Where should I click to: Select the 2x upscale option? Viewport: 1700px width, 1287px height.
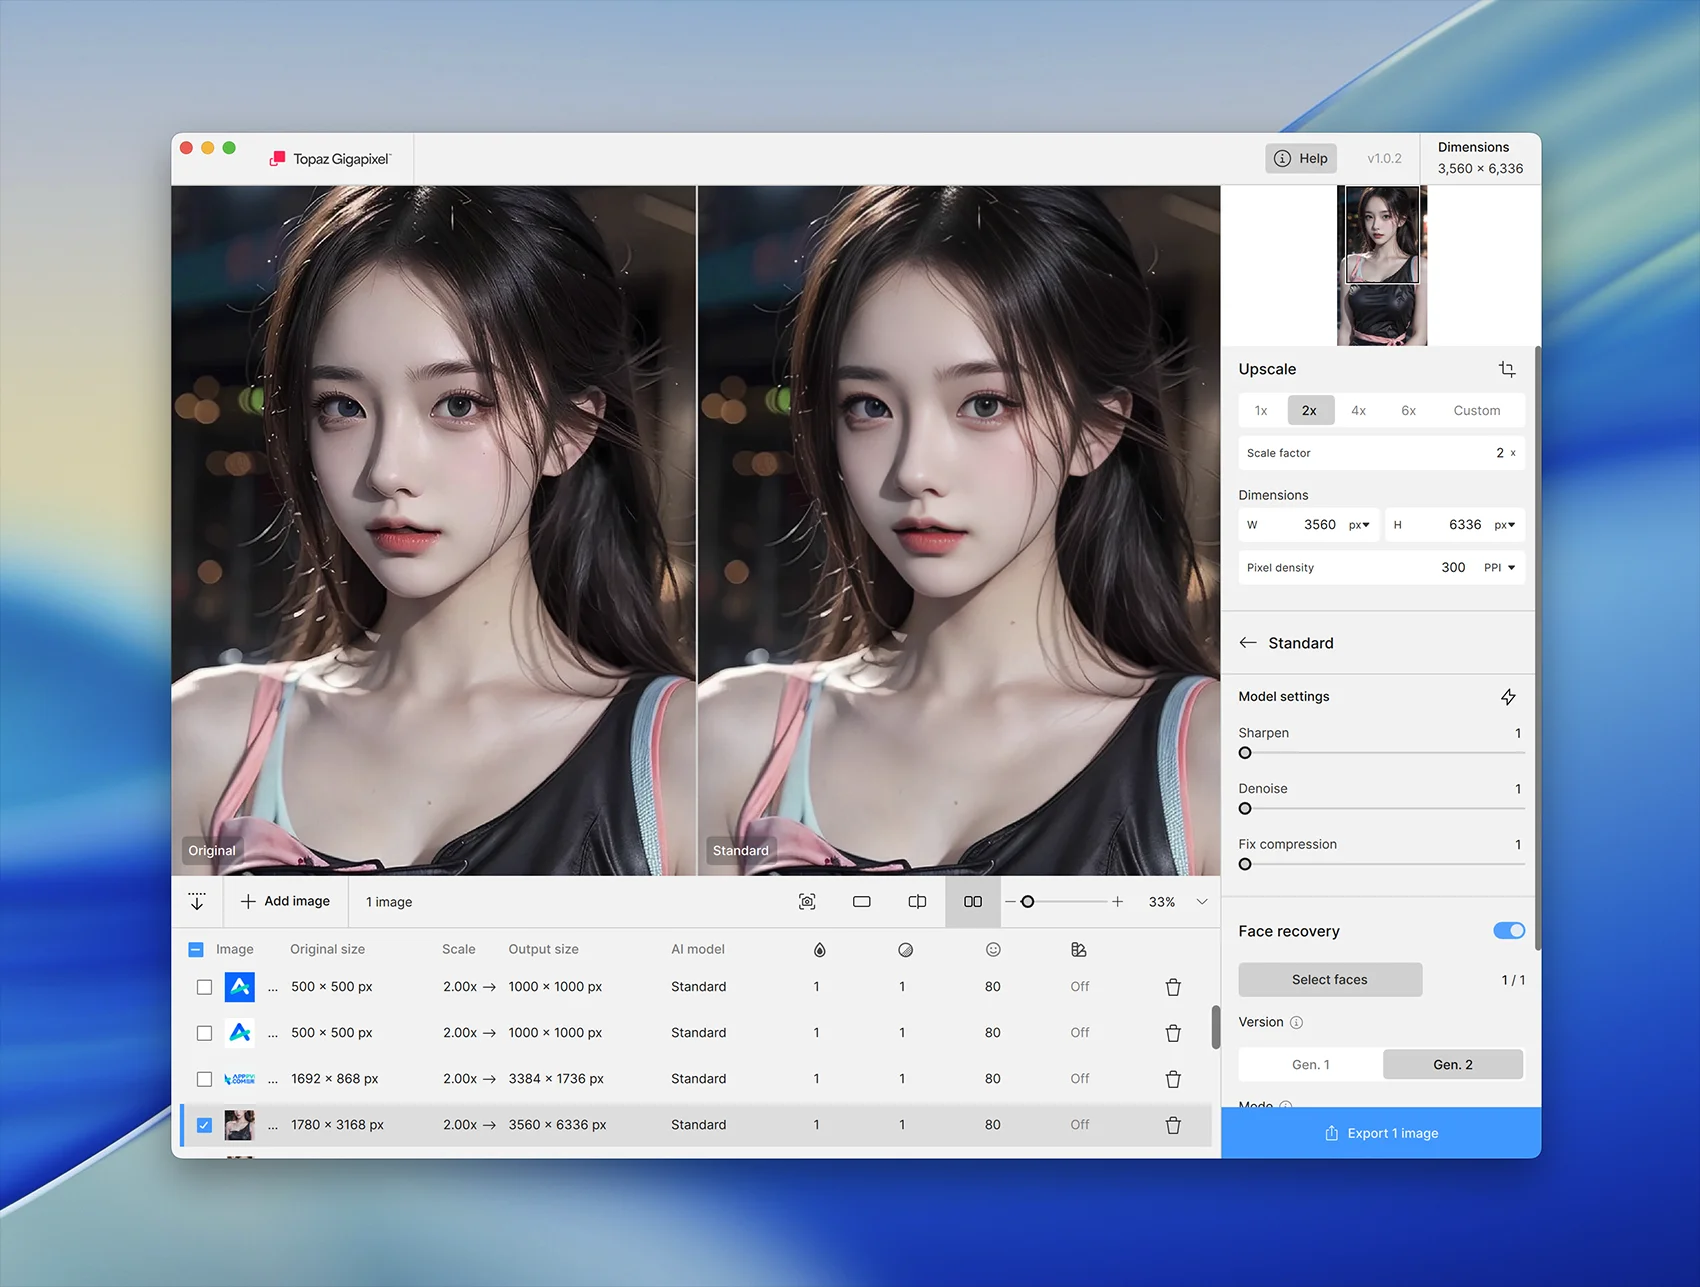pyautogui.click(x=1310, y=411)
